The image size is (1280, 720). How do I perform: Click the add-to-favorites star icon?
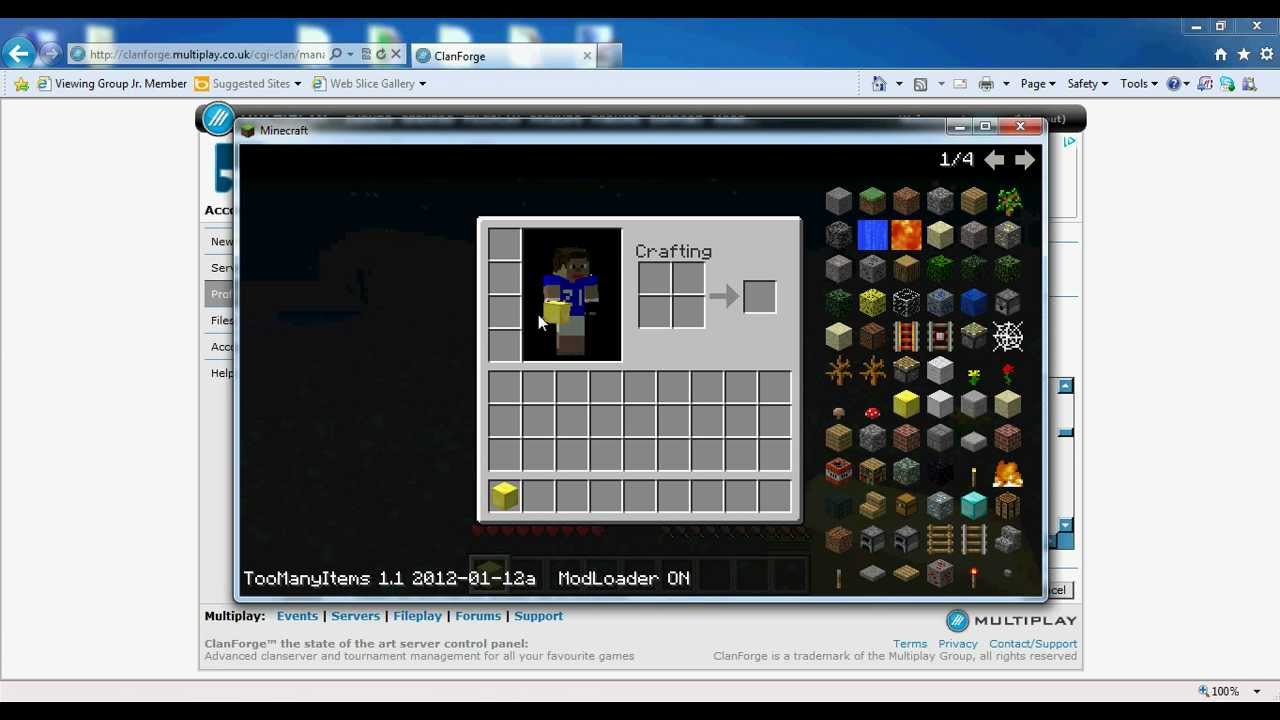click(x=21, y=84)
